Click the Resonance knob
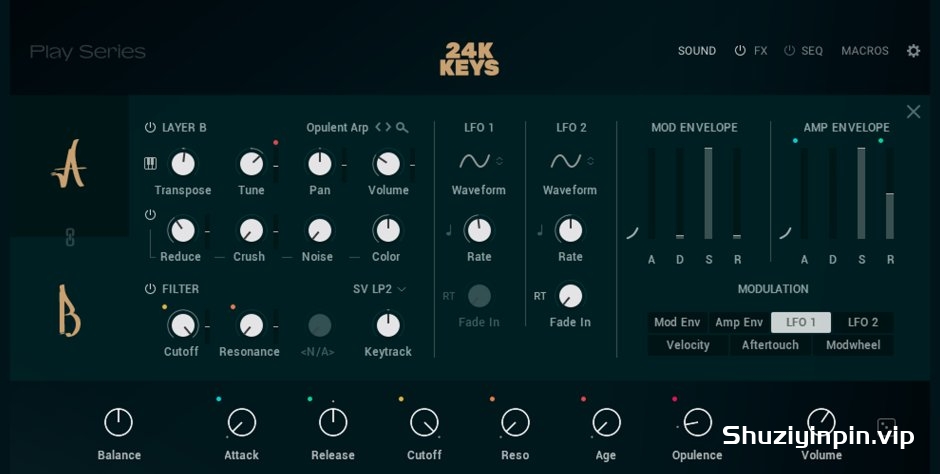 [x=251, y=325]
